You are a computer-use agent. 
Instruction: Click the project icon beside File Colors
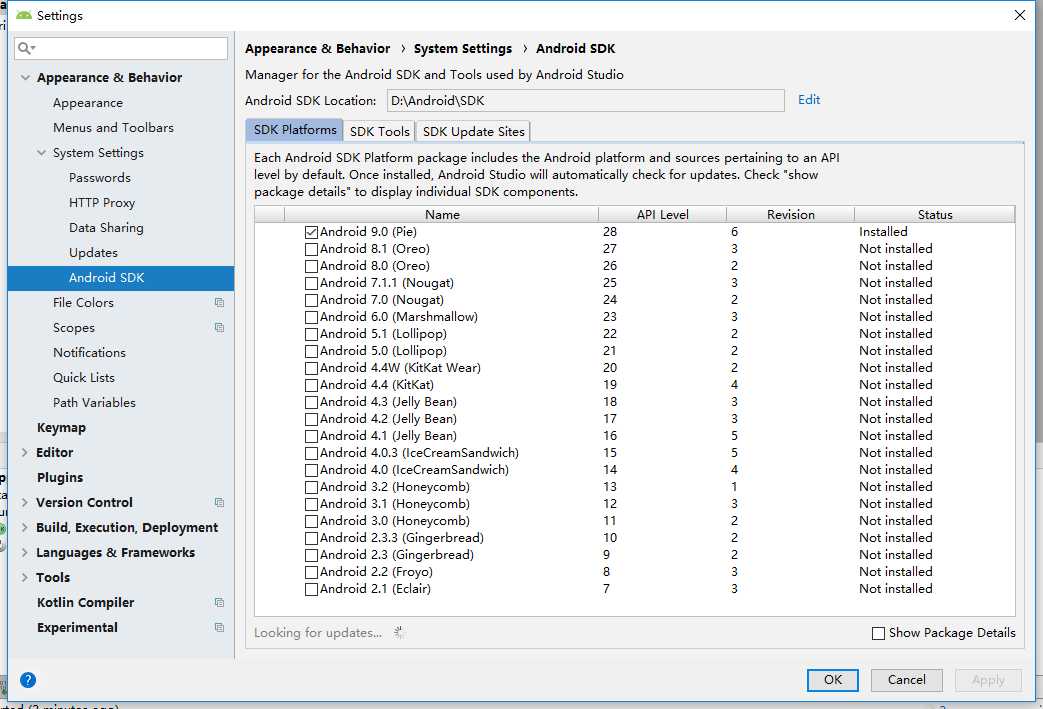pyautogui.click(x=219, y=302)
